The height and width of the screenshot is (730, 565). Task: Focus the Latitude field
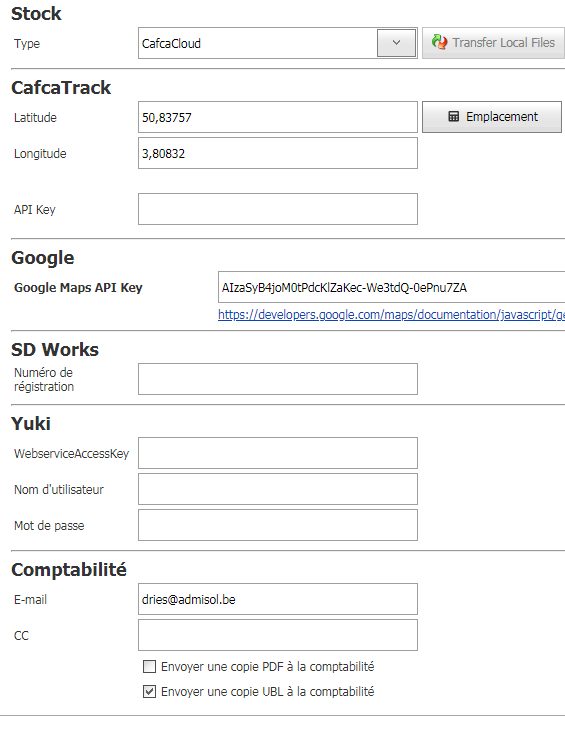[277, 117]
